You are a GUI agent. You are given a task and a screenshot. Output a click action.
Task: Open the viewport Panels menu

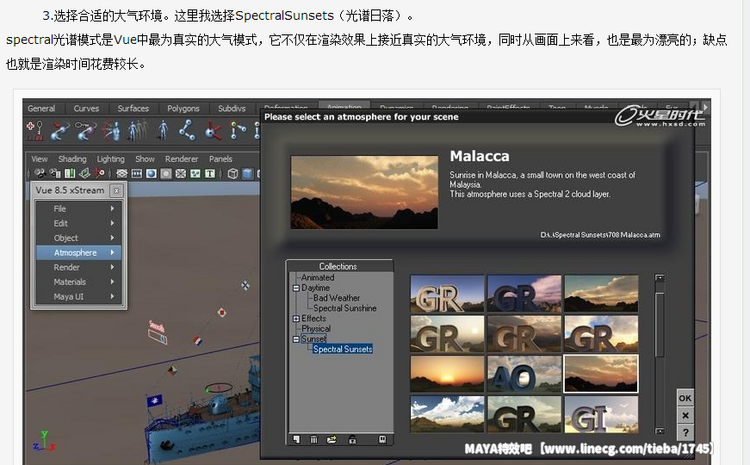[221, 159]
